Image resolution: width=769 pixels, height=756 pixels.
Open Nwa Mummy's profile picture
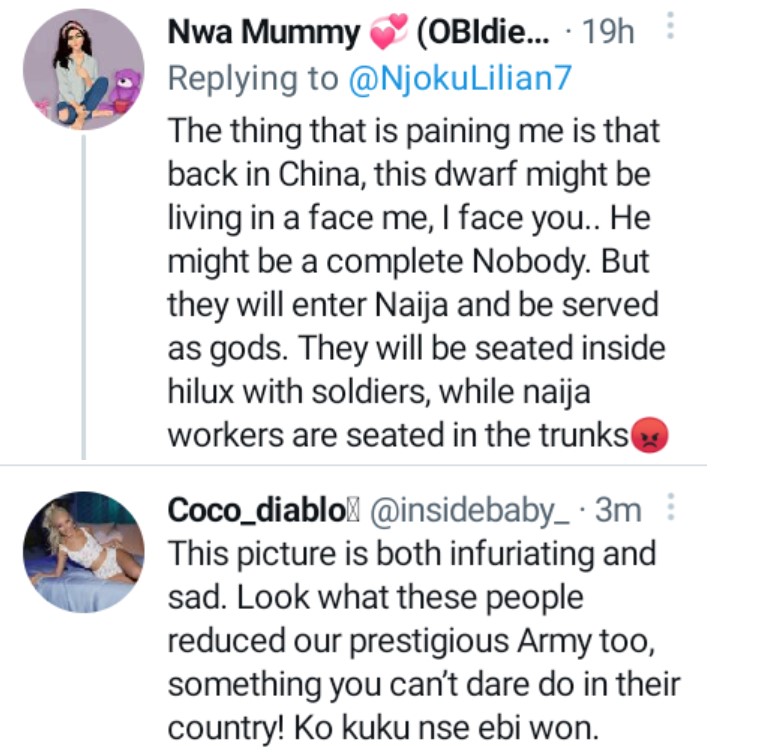pyautogui.click(x=84, y=69)
